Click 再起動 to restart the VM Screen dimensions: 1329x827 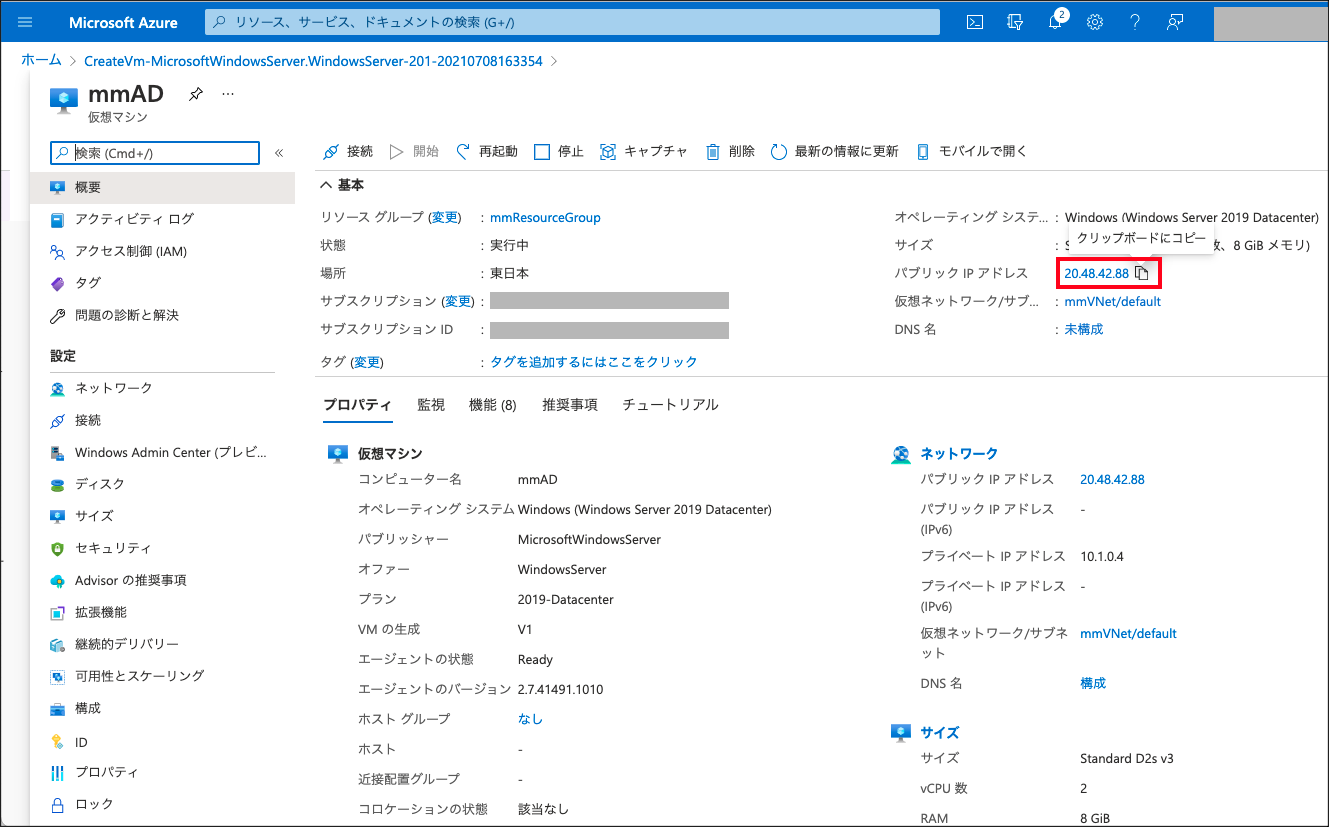[x=487, y=151]
